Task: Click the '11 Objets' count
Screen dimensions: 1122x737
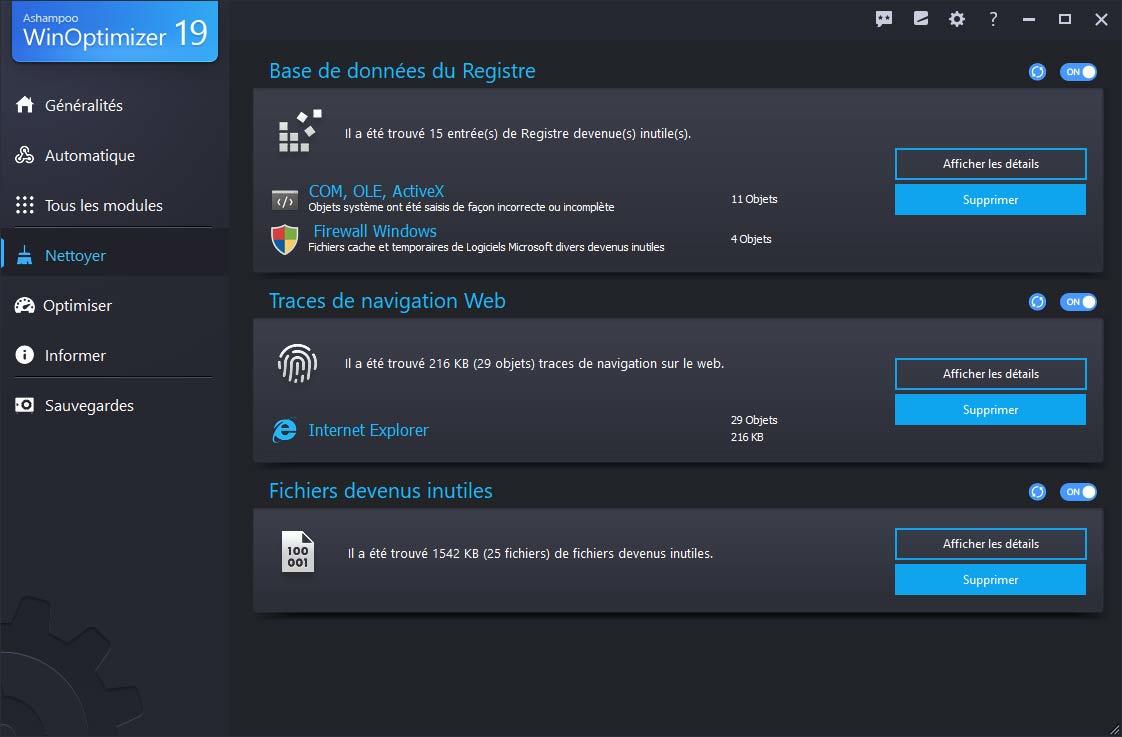Action: pos(754,199)
